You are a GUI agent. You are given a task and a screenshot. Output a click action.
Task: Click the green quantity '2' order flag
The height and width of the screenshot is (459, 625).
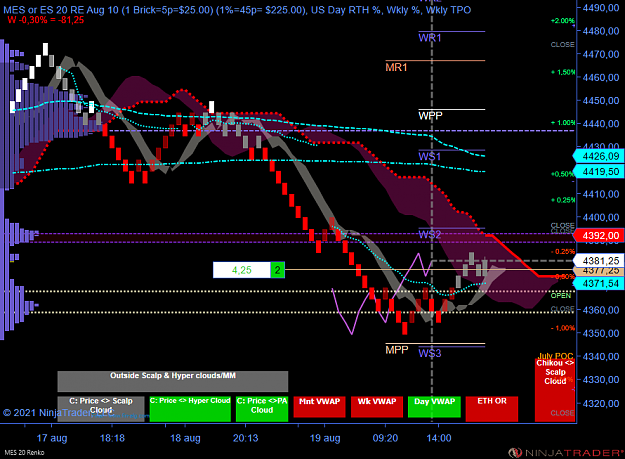tap(277, 270)
